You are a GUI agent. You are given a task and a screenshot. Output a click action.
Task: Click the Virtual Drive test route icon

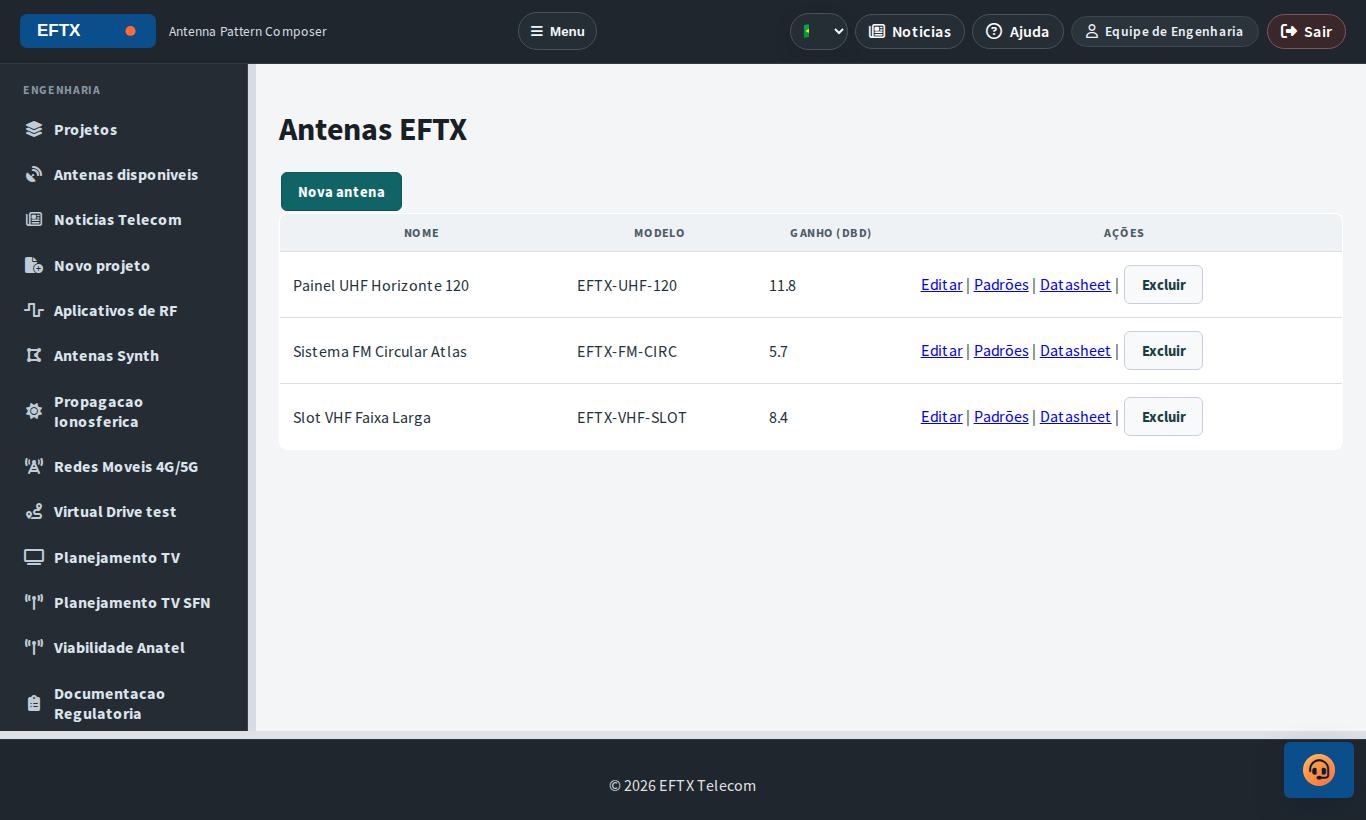point(34,511)
